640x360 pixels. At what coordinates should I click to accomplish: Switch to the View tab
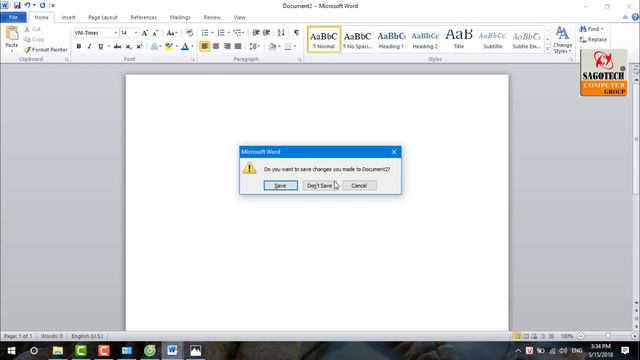click(x=240, y=18)
